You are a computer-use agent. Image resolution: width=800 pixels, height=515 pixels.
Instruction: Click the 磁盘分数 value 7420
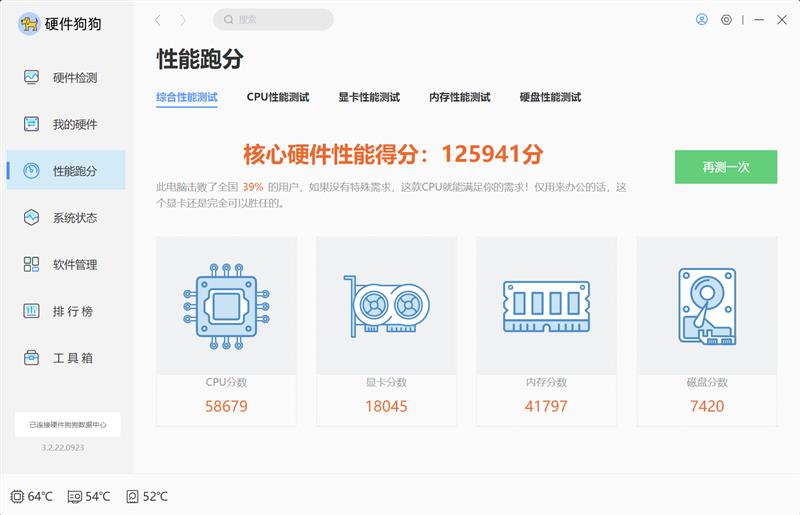pyautogui.click(x=707, y=406)
